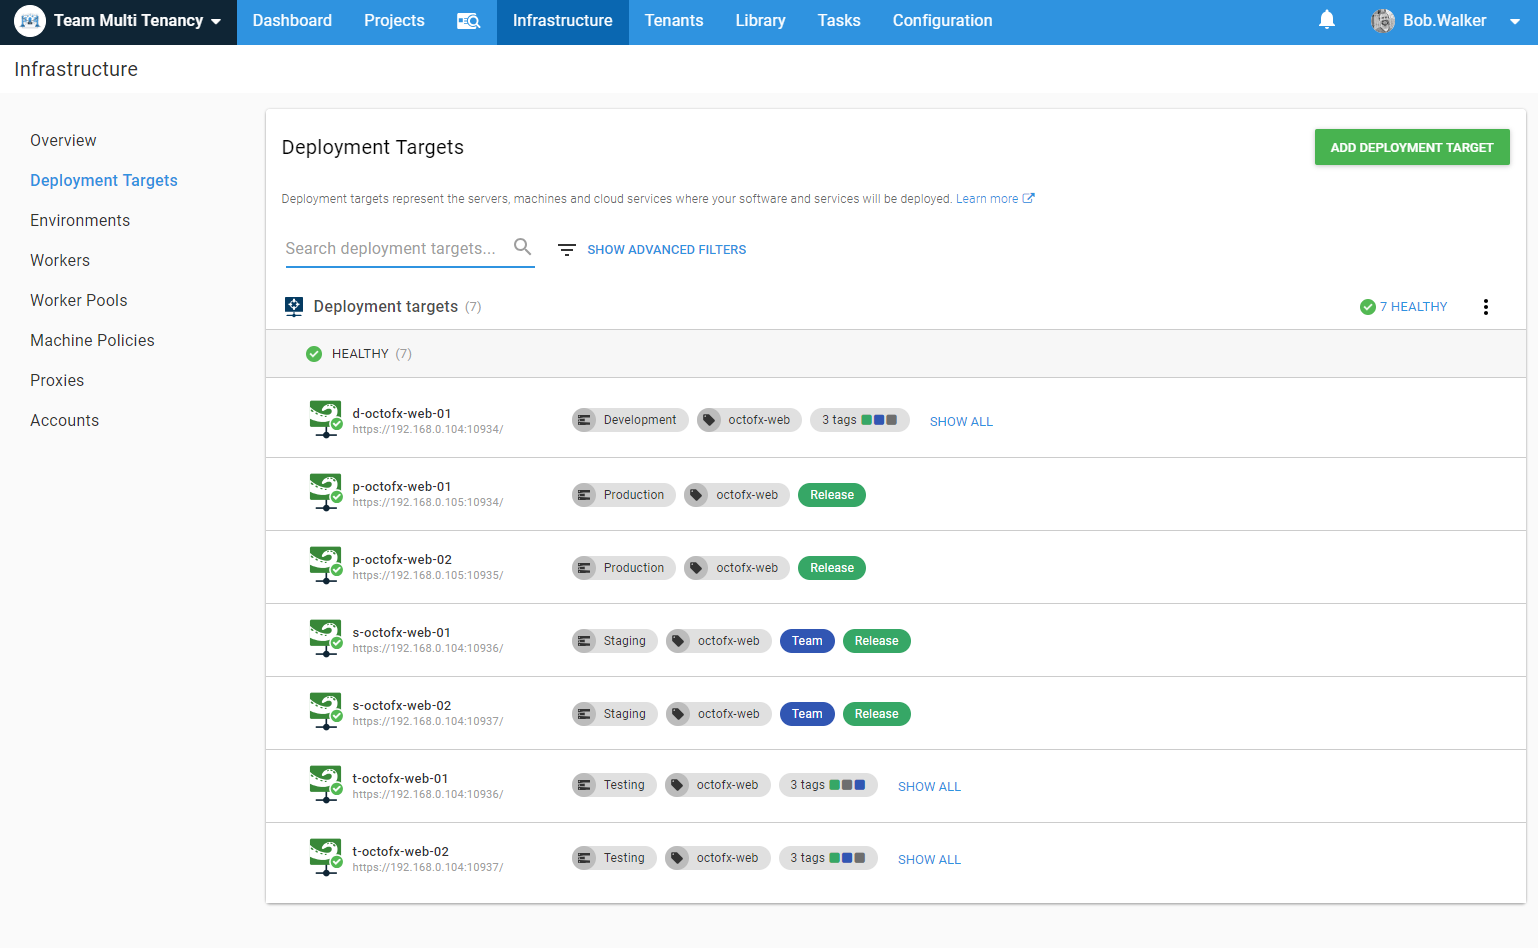This screenshot has height=948, width=1538.
Task: Click the notifications bell icon
Action: point(1326,20)
